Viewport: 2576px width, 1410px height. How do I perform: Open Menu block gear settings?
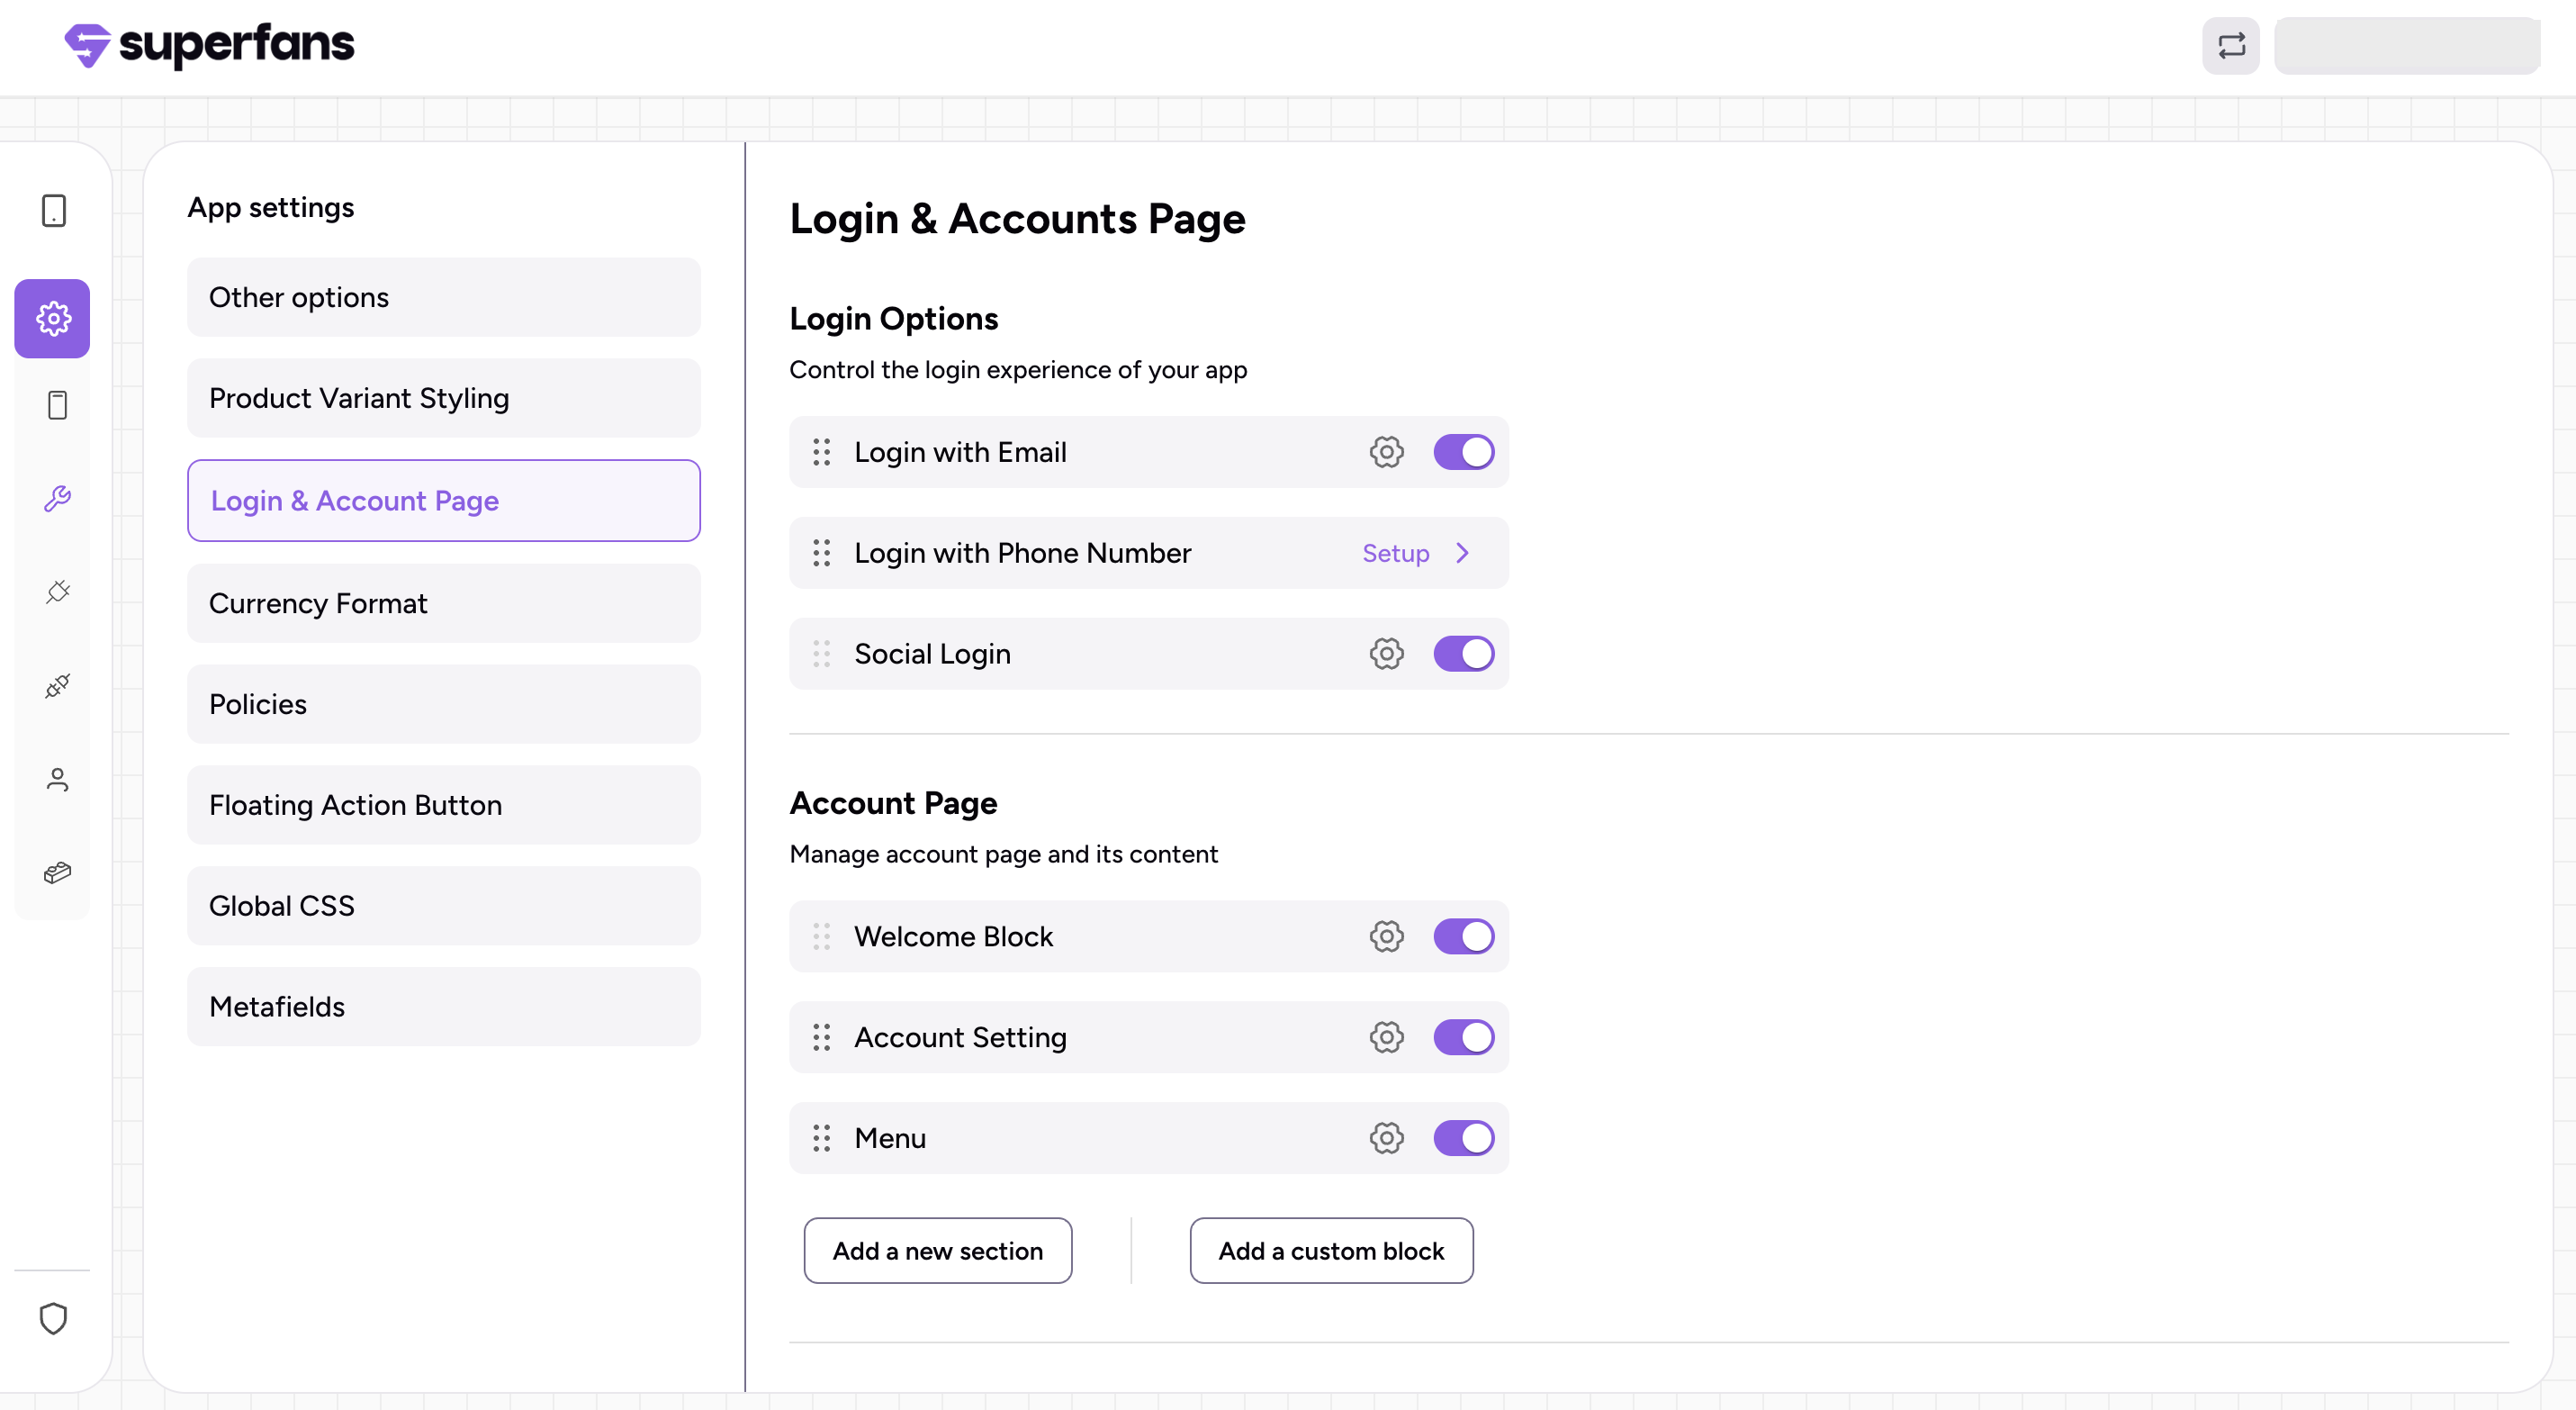click(x=1386, y=1138)
